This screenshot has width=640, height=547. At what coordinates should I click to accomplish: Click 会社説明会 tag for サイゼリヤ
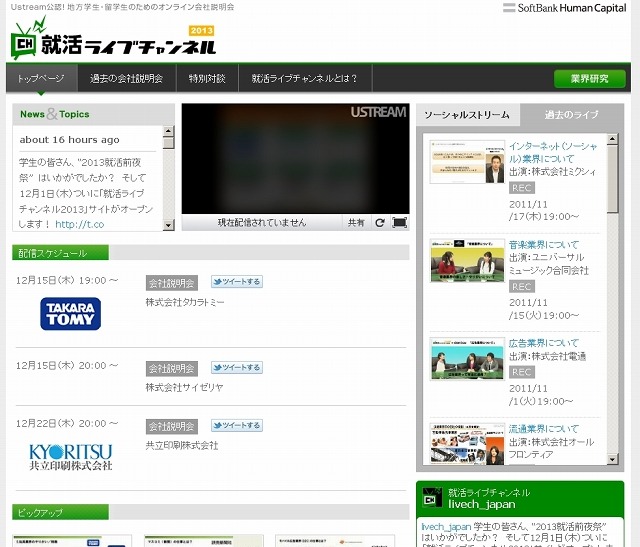(x=172, y=369)
